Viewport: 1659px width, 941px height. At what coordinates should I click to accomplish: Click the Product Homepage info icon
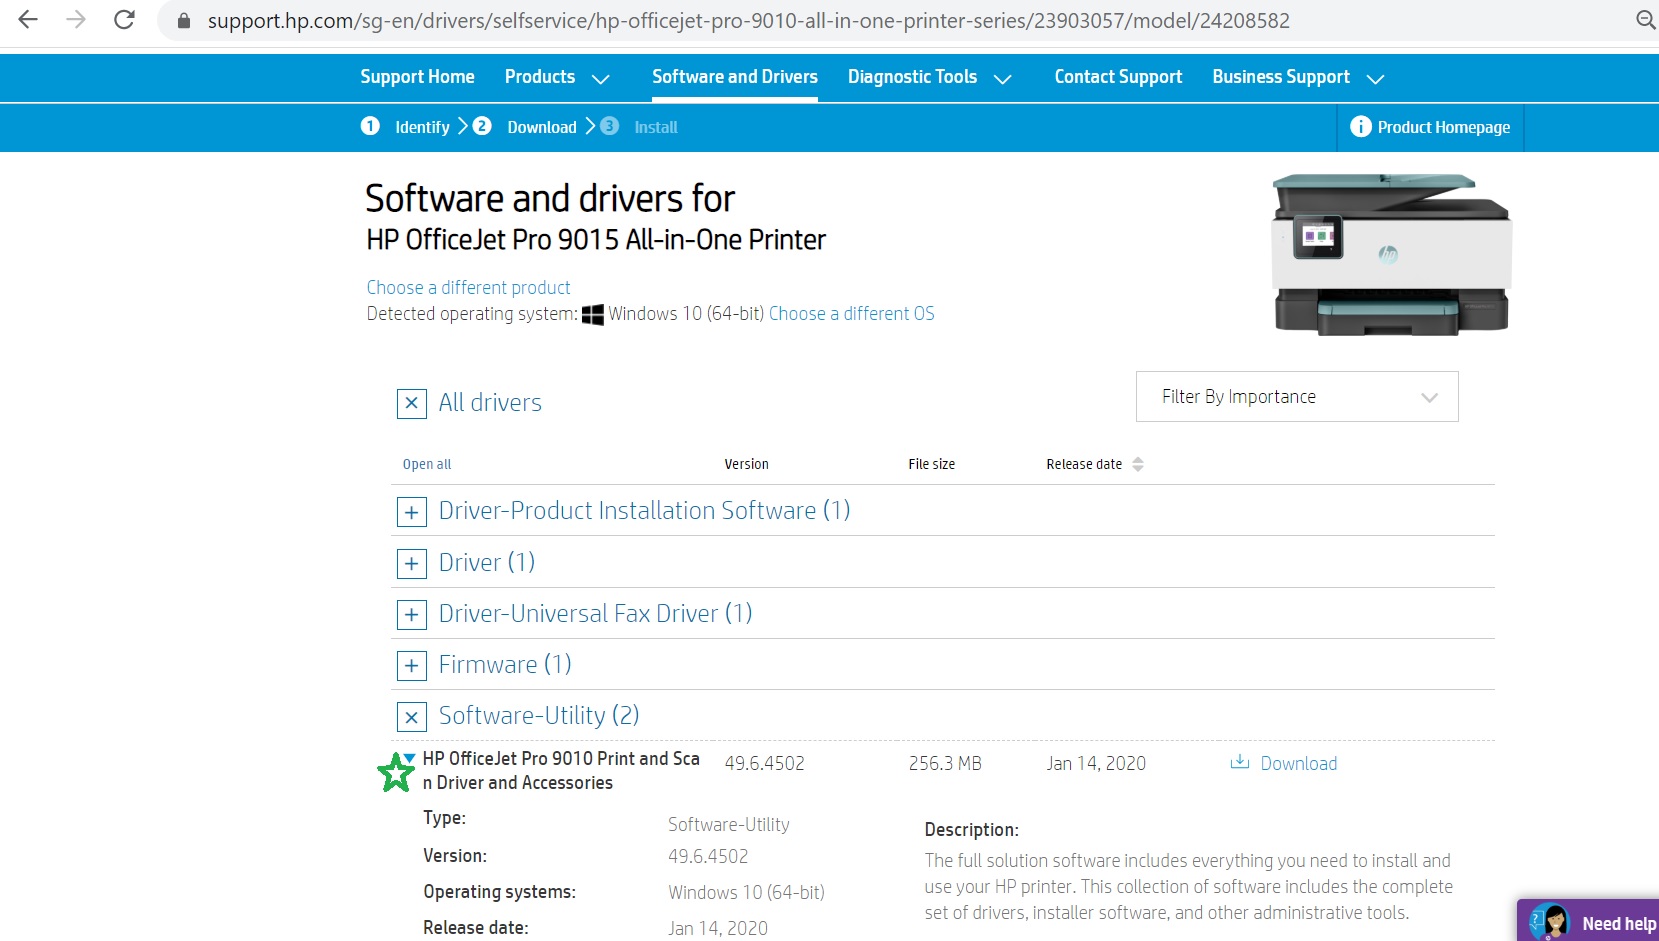(1360, 127)
